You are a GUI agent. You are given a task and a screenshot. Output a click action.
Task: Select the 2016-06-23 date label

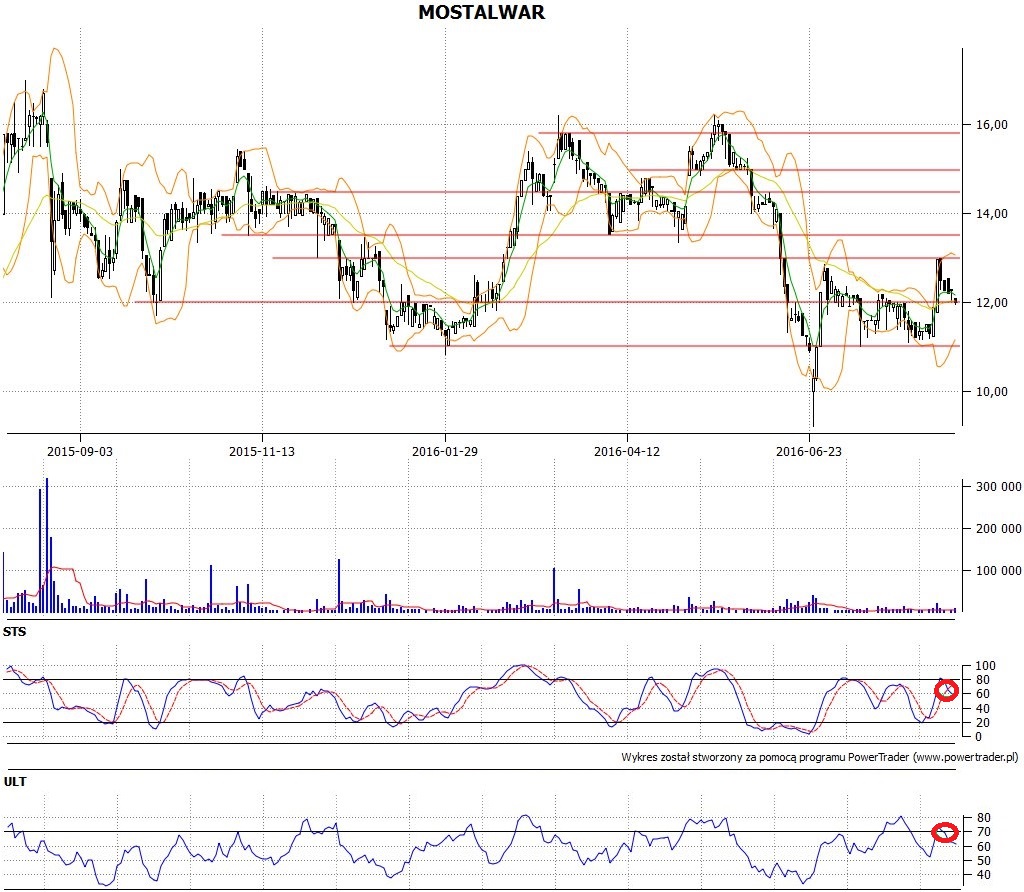(809, 451)
